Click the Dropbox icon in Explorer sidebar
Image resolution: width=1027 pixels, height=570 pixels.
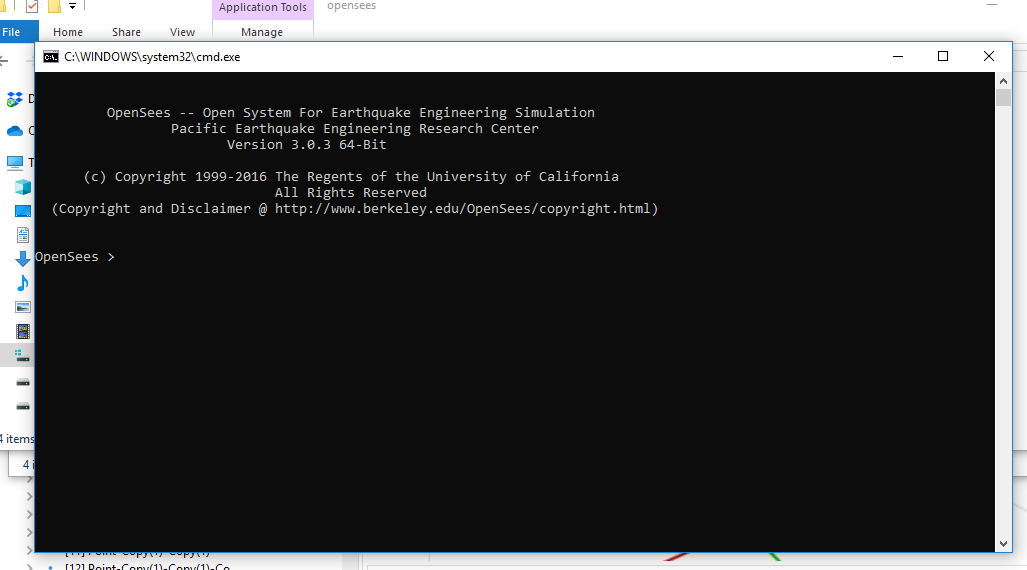(x=14, y=100)
